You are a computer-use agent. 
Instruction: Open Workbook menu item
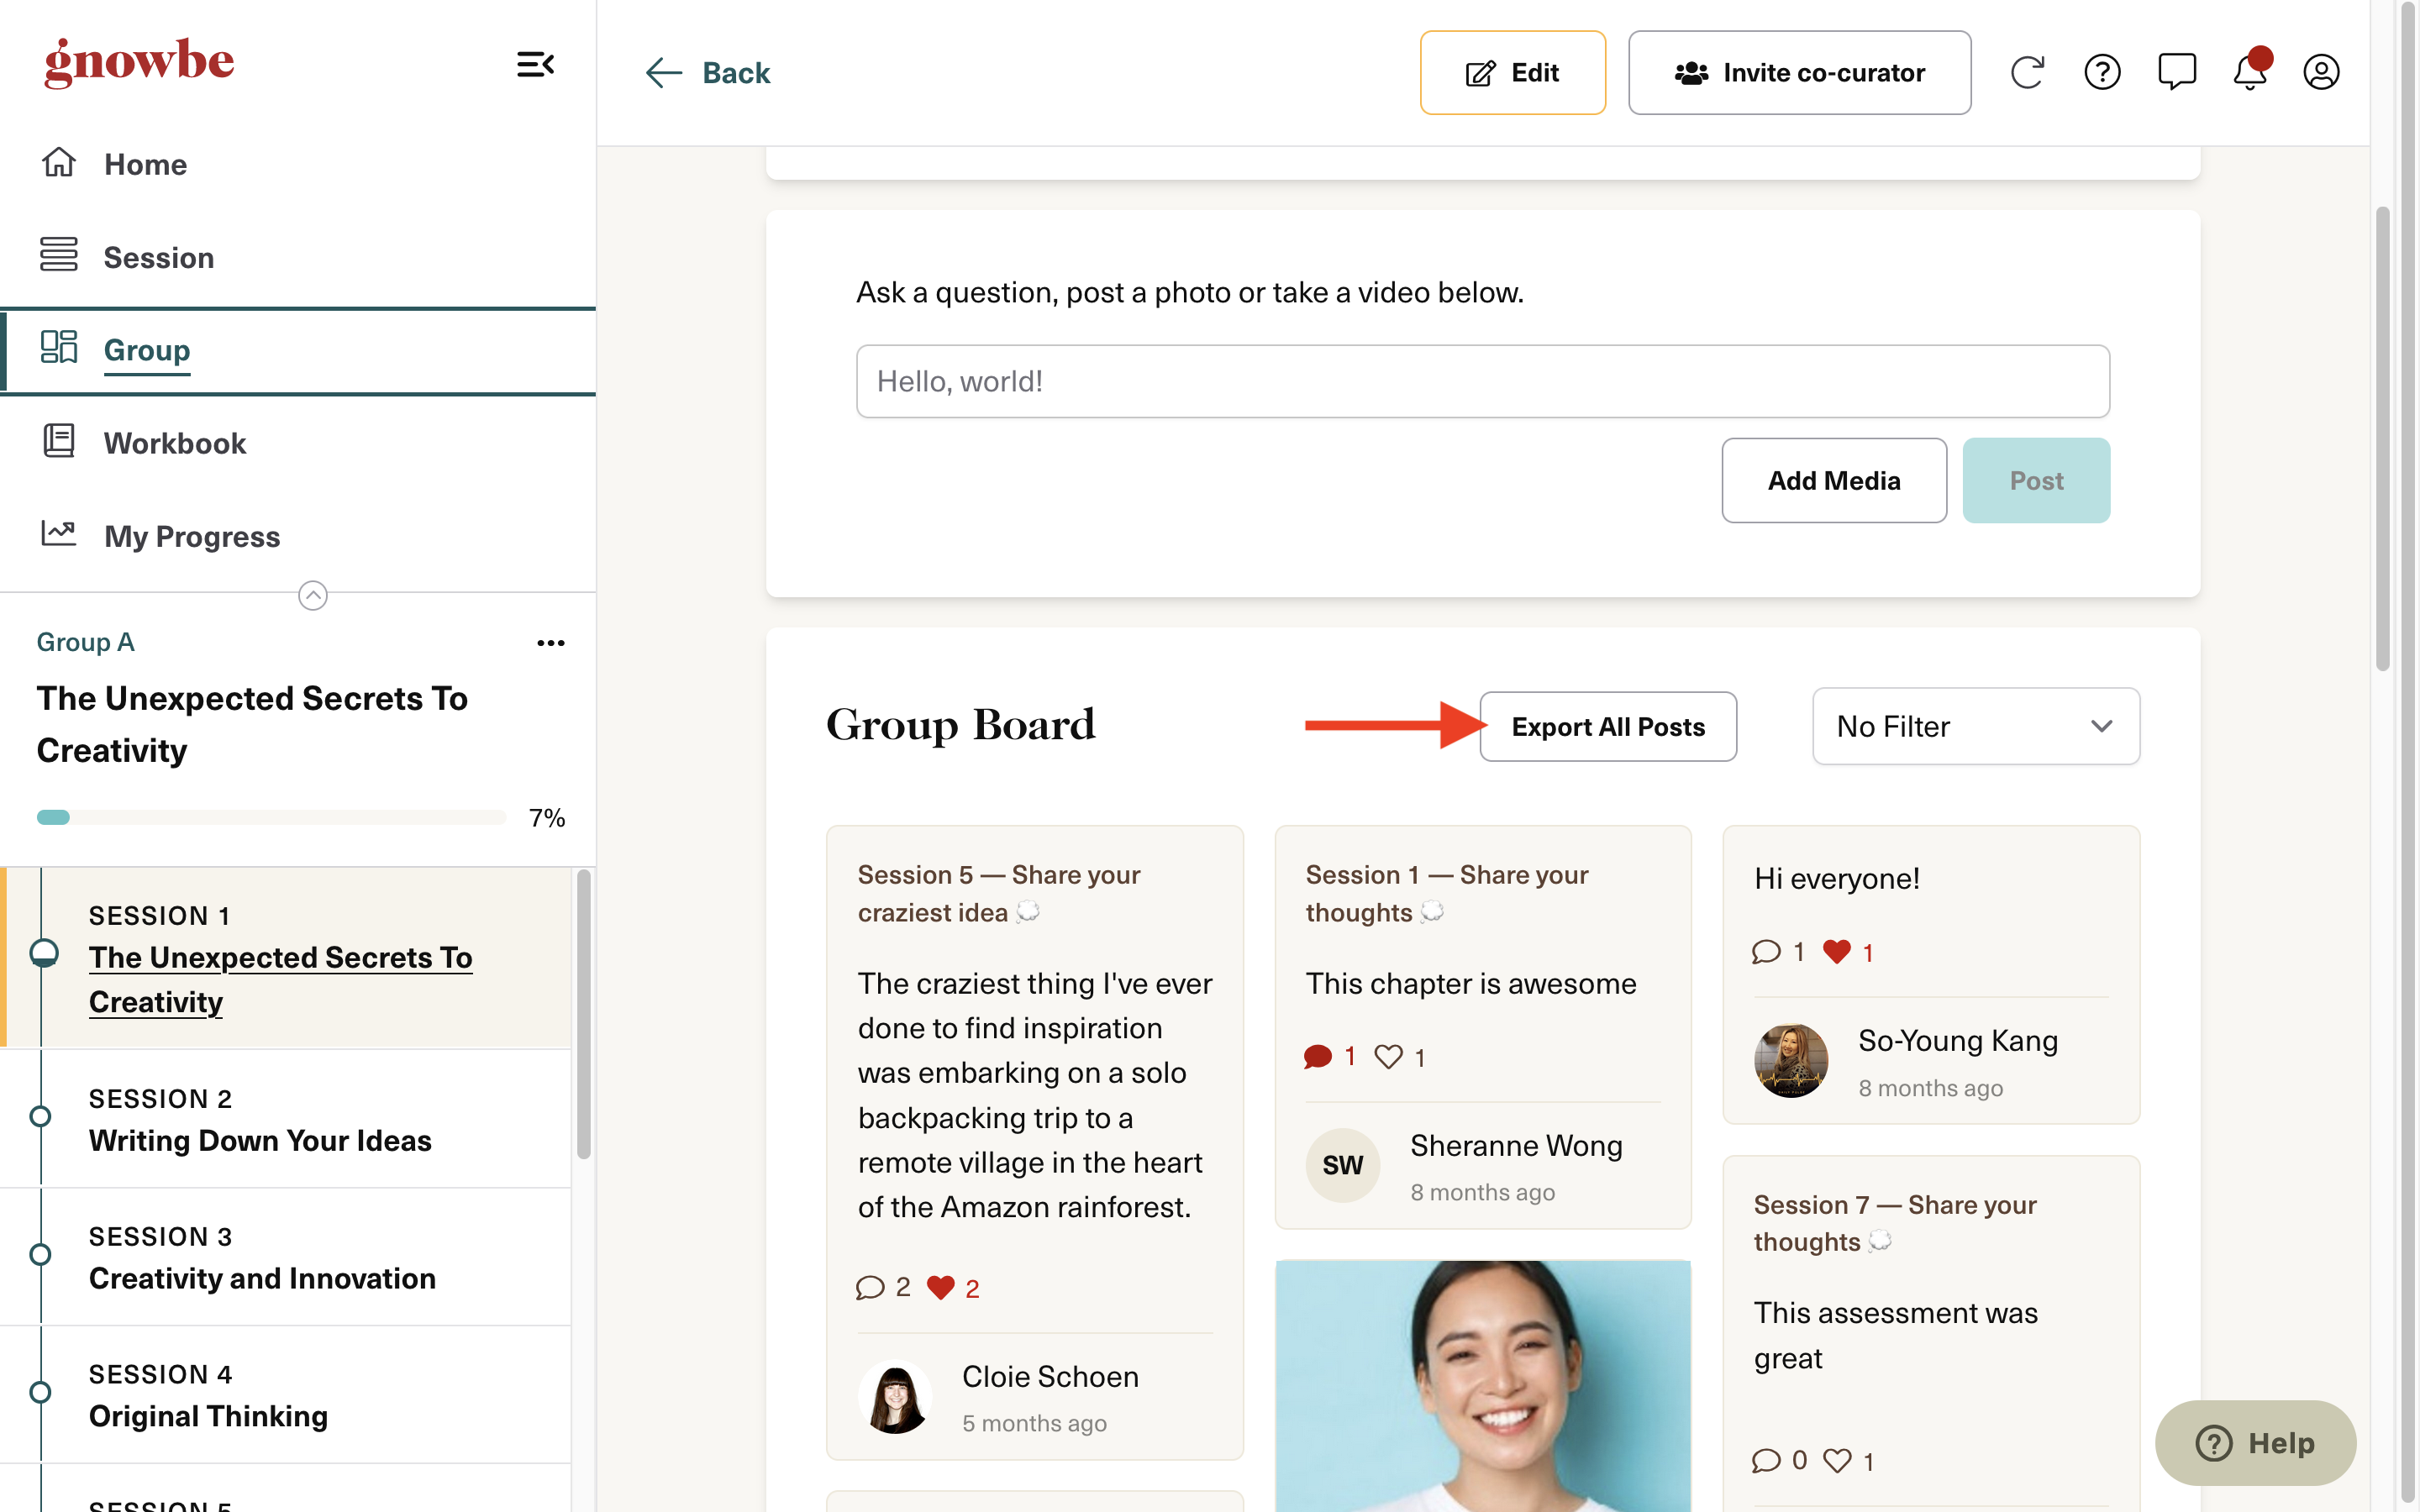(298, 443)
